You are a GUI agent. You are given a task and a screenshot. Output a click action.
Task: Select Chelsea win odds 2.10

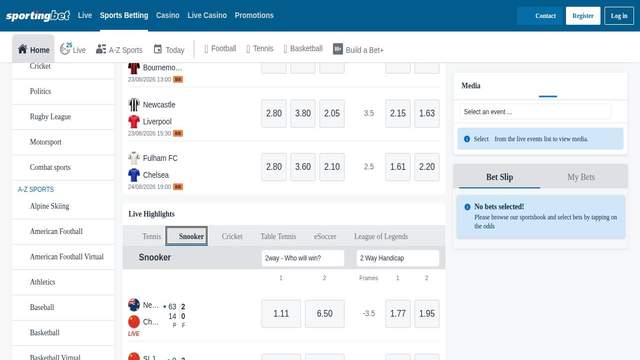pyautogui.click(x=332, y=167)
